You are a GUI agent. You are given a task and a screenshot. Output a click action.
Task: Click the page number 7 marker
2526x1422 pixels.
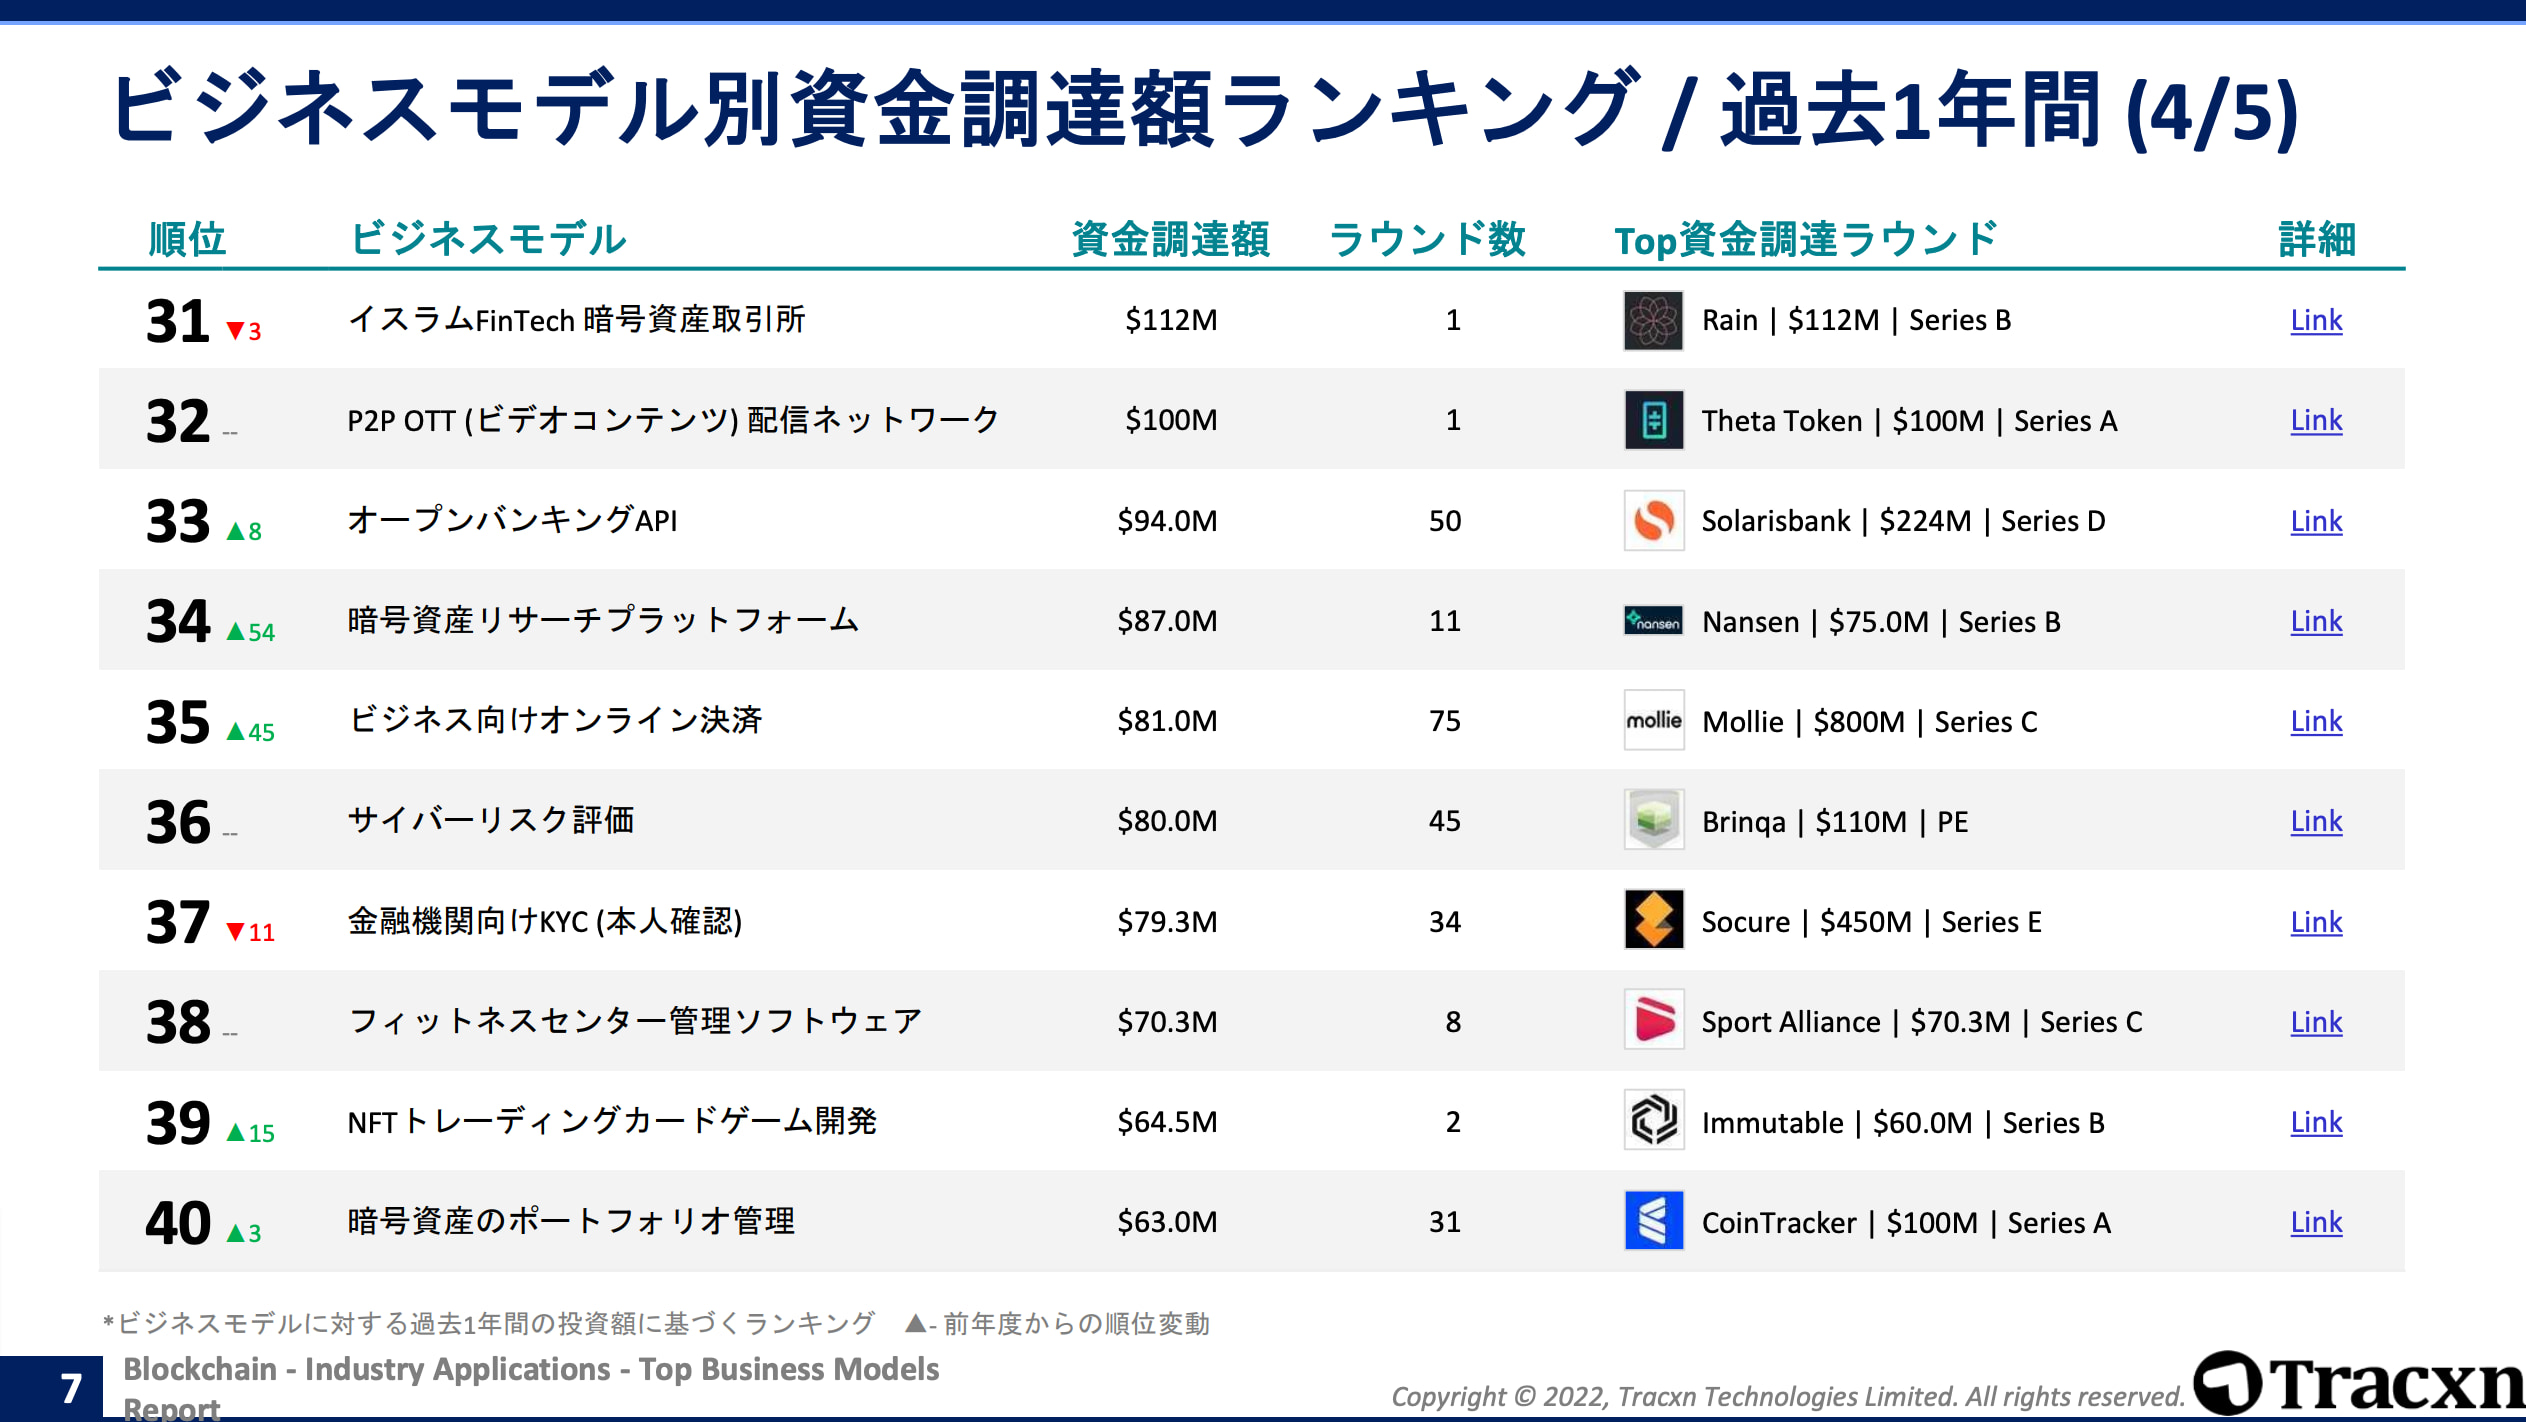click(x=69, y=1385)
